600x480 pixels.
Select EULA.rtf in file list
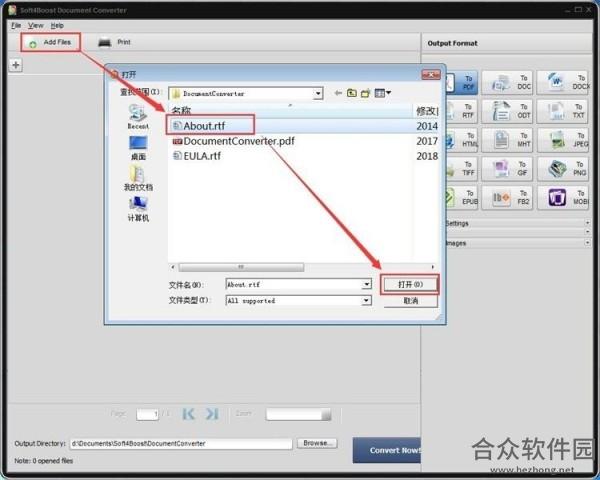pos(197,156)
